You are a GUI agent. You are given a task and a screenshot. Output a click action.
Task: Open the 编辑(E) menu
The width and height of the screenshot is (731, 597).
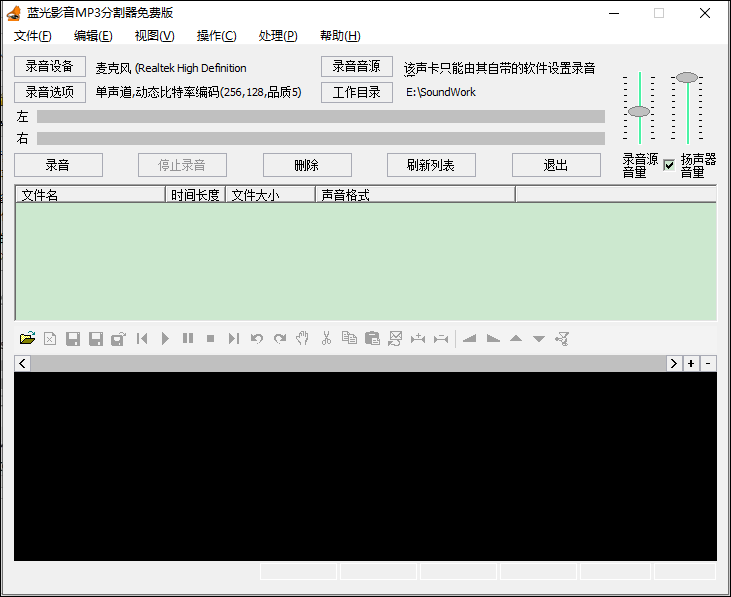point(93,36)
